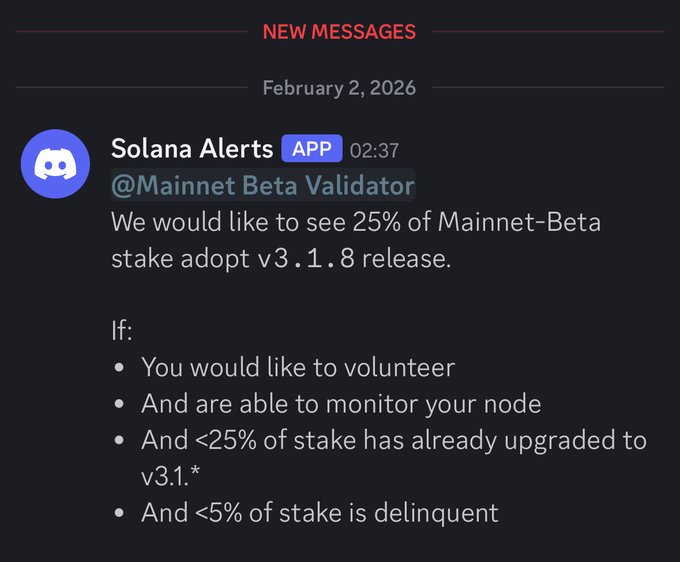
Task: Click the red line left of NEW MESSAGES
Action: click(x=130, y=32)
